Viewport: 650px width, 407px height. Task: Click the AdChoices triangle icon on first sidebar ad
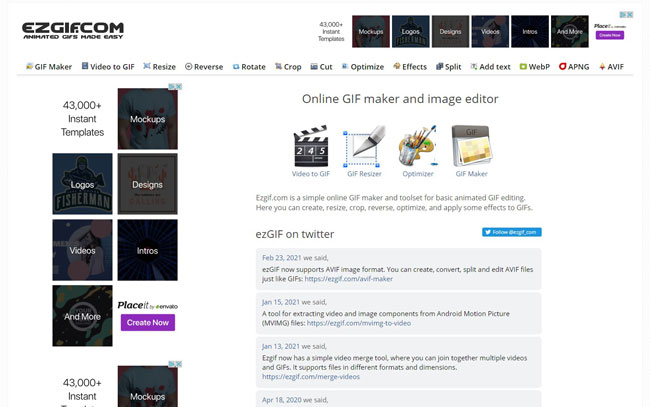tap(172, 87)
